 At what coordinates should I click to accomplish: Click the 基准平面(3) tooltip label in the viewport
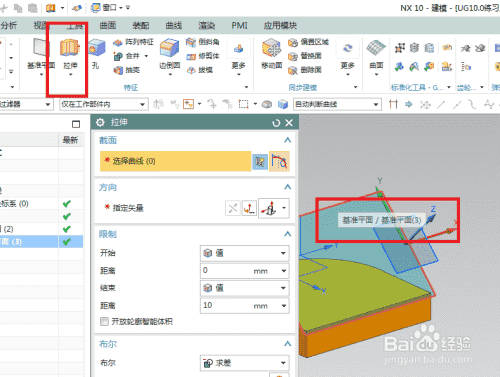click(x=382, y=220)
